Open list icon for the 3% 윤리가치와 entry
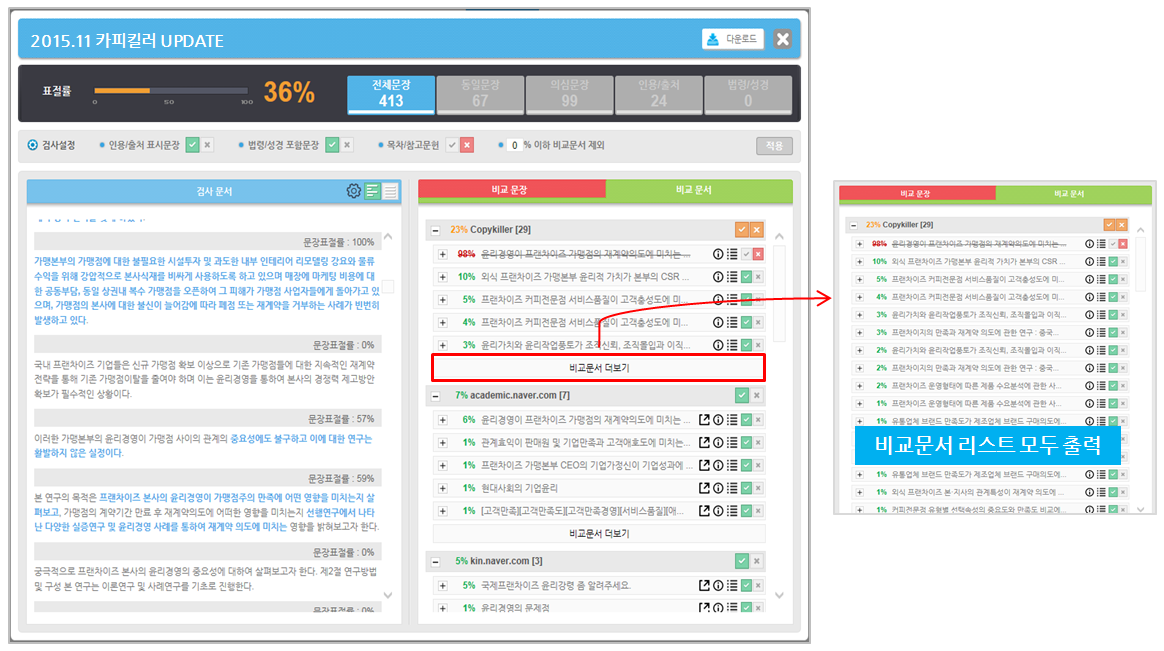The image size is (1164, 651). [x=732, y=345]
